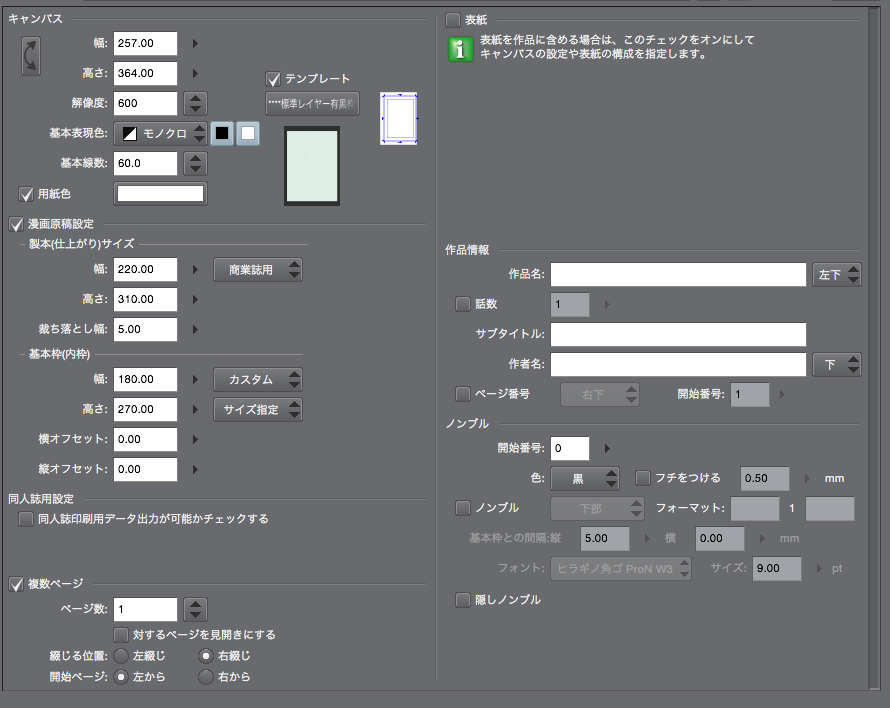
Task: Enable the 表紙 cover page checkbox
Action: point(453,19)
